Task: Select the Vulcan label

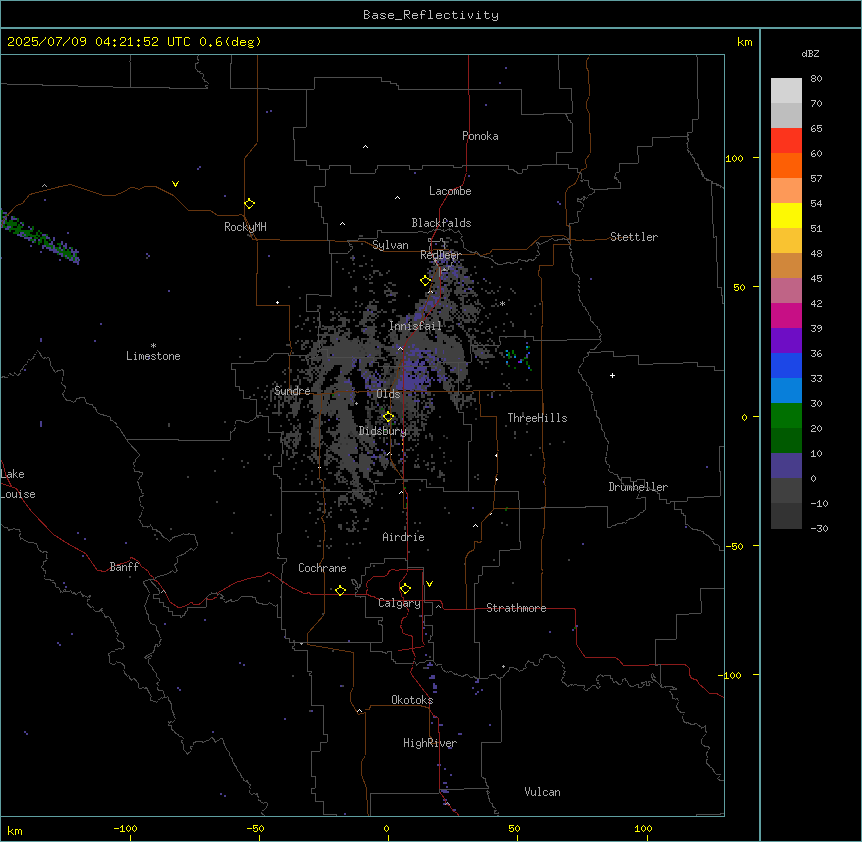Action: 543,792
